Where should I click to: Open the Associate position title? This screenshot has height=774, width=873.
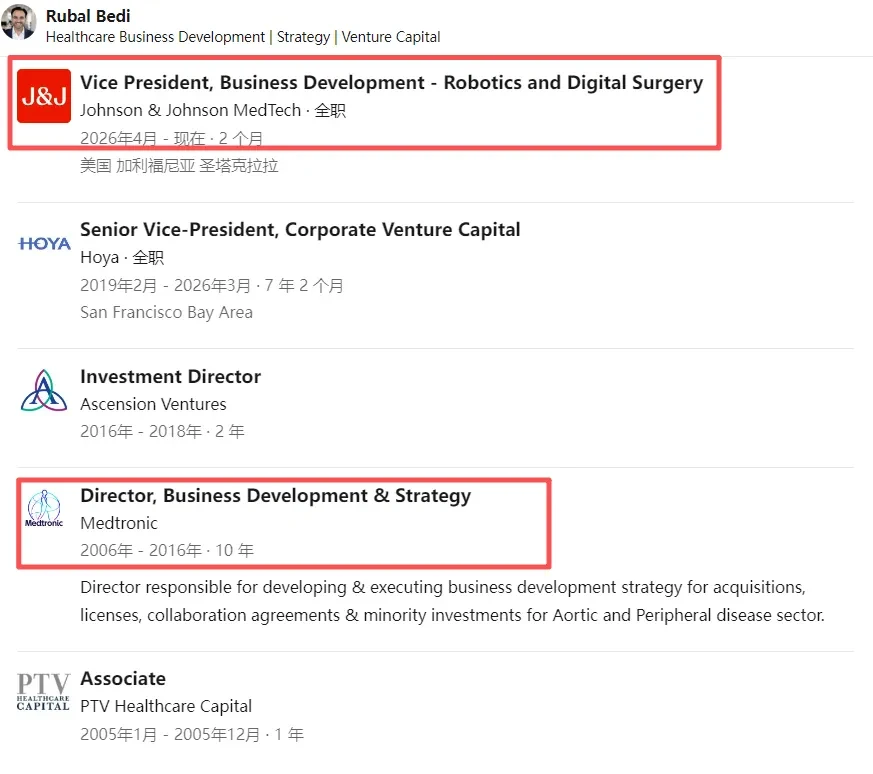pos(123,679)
